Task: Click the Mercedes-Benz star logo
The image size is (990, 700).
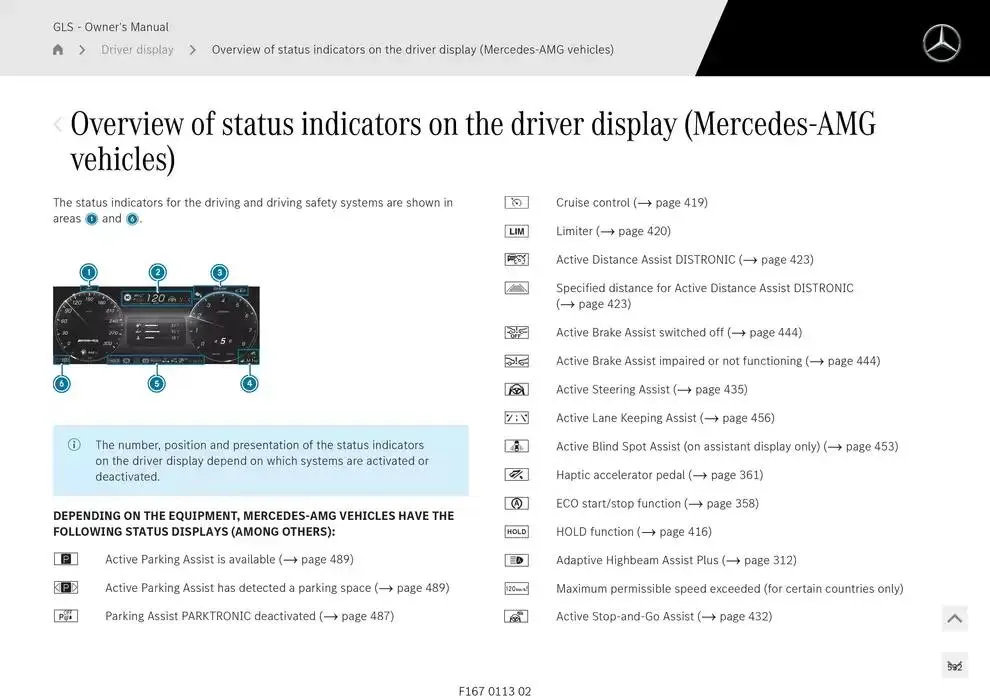Action: pos(941,43)
